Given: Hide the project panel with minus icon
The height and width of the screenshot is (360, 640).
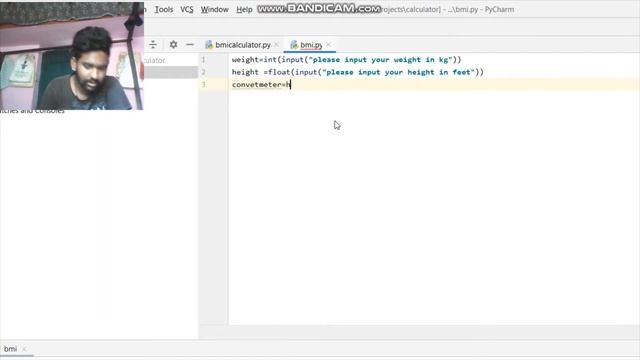Looking at the screenshot, I should [190, 44].
